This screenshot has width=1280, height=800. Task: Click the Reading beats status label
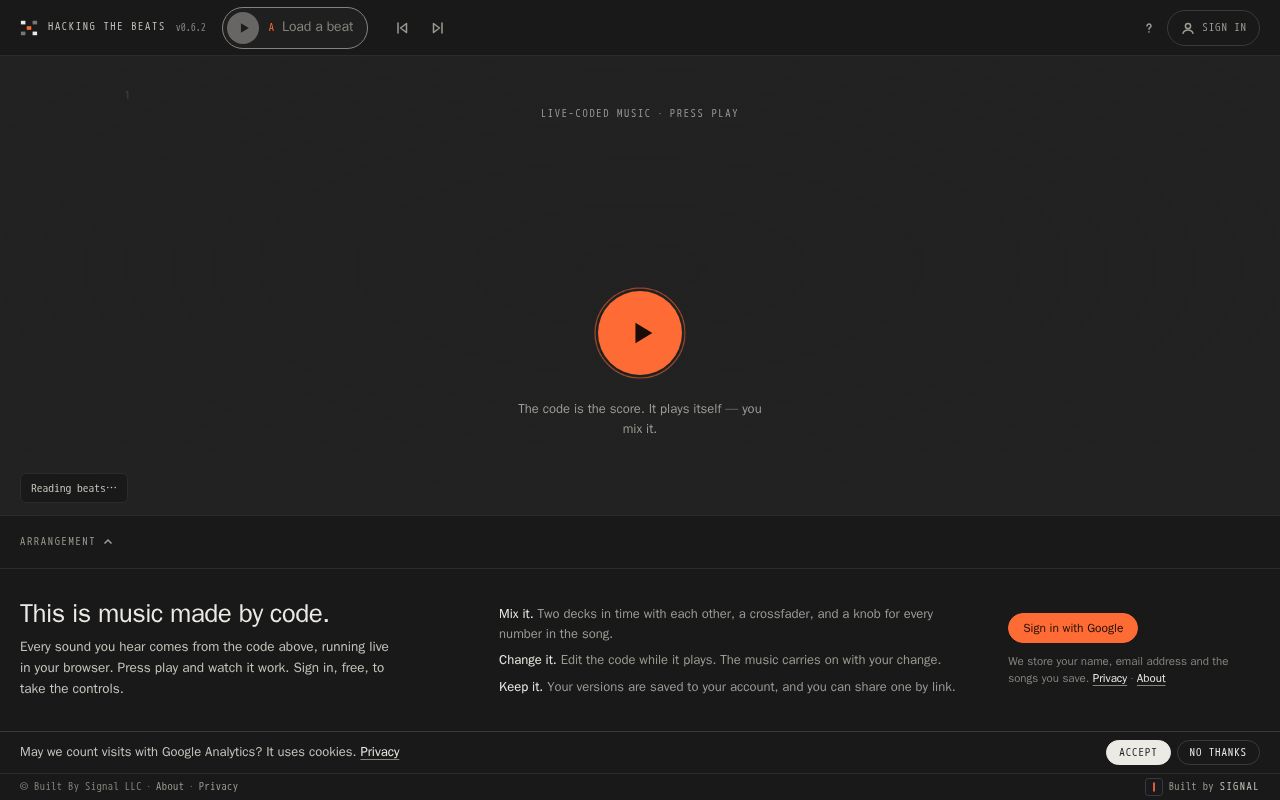tap(74, 488)
